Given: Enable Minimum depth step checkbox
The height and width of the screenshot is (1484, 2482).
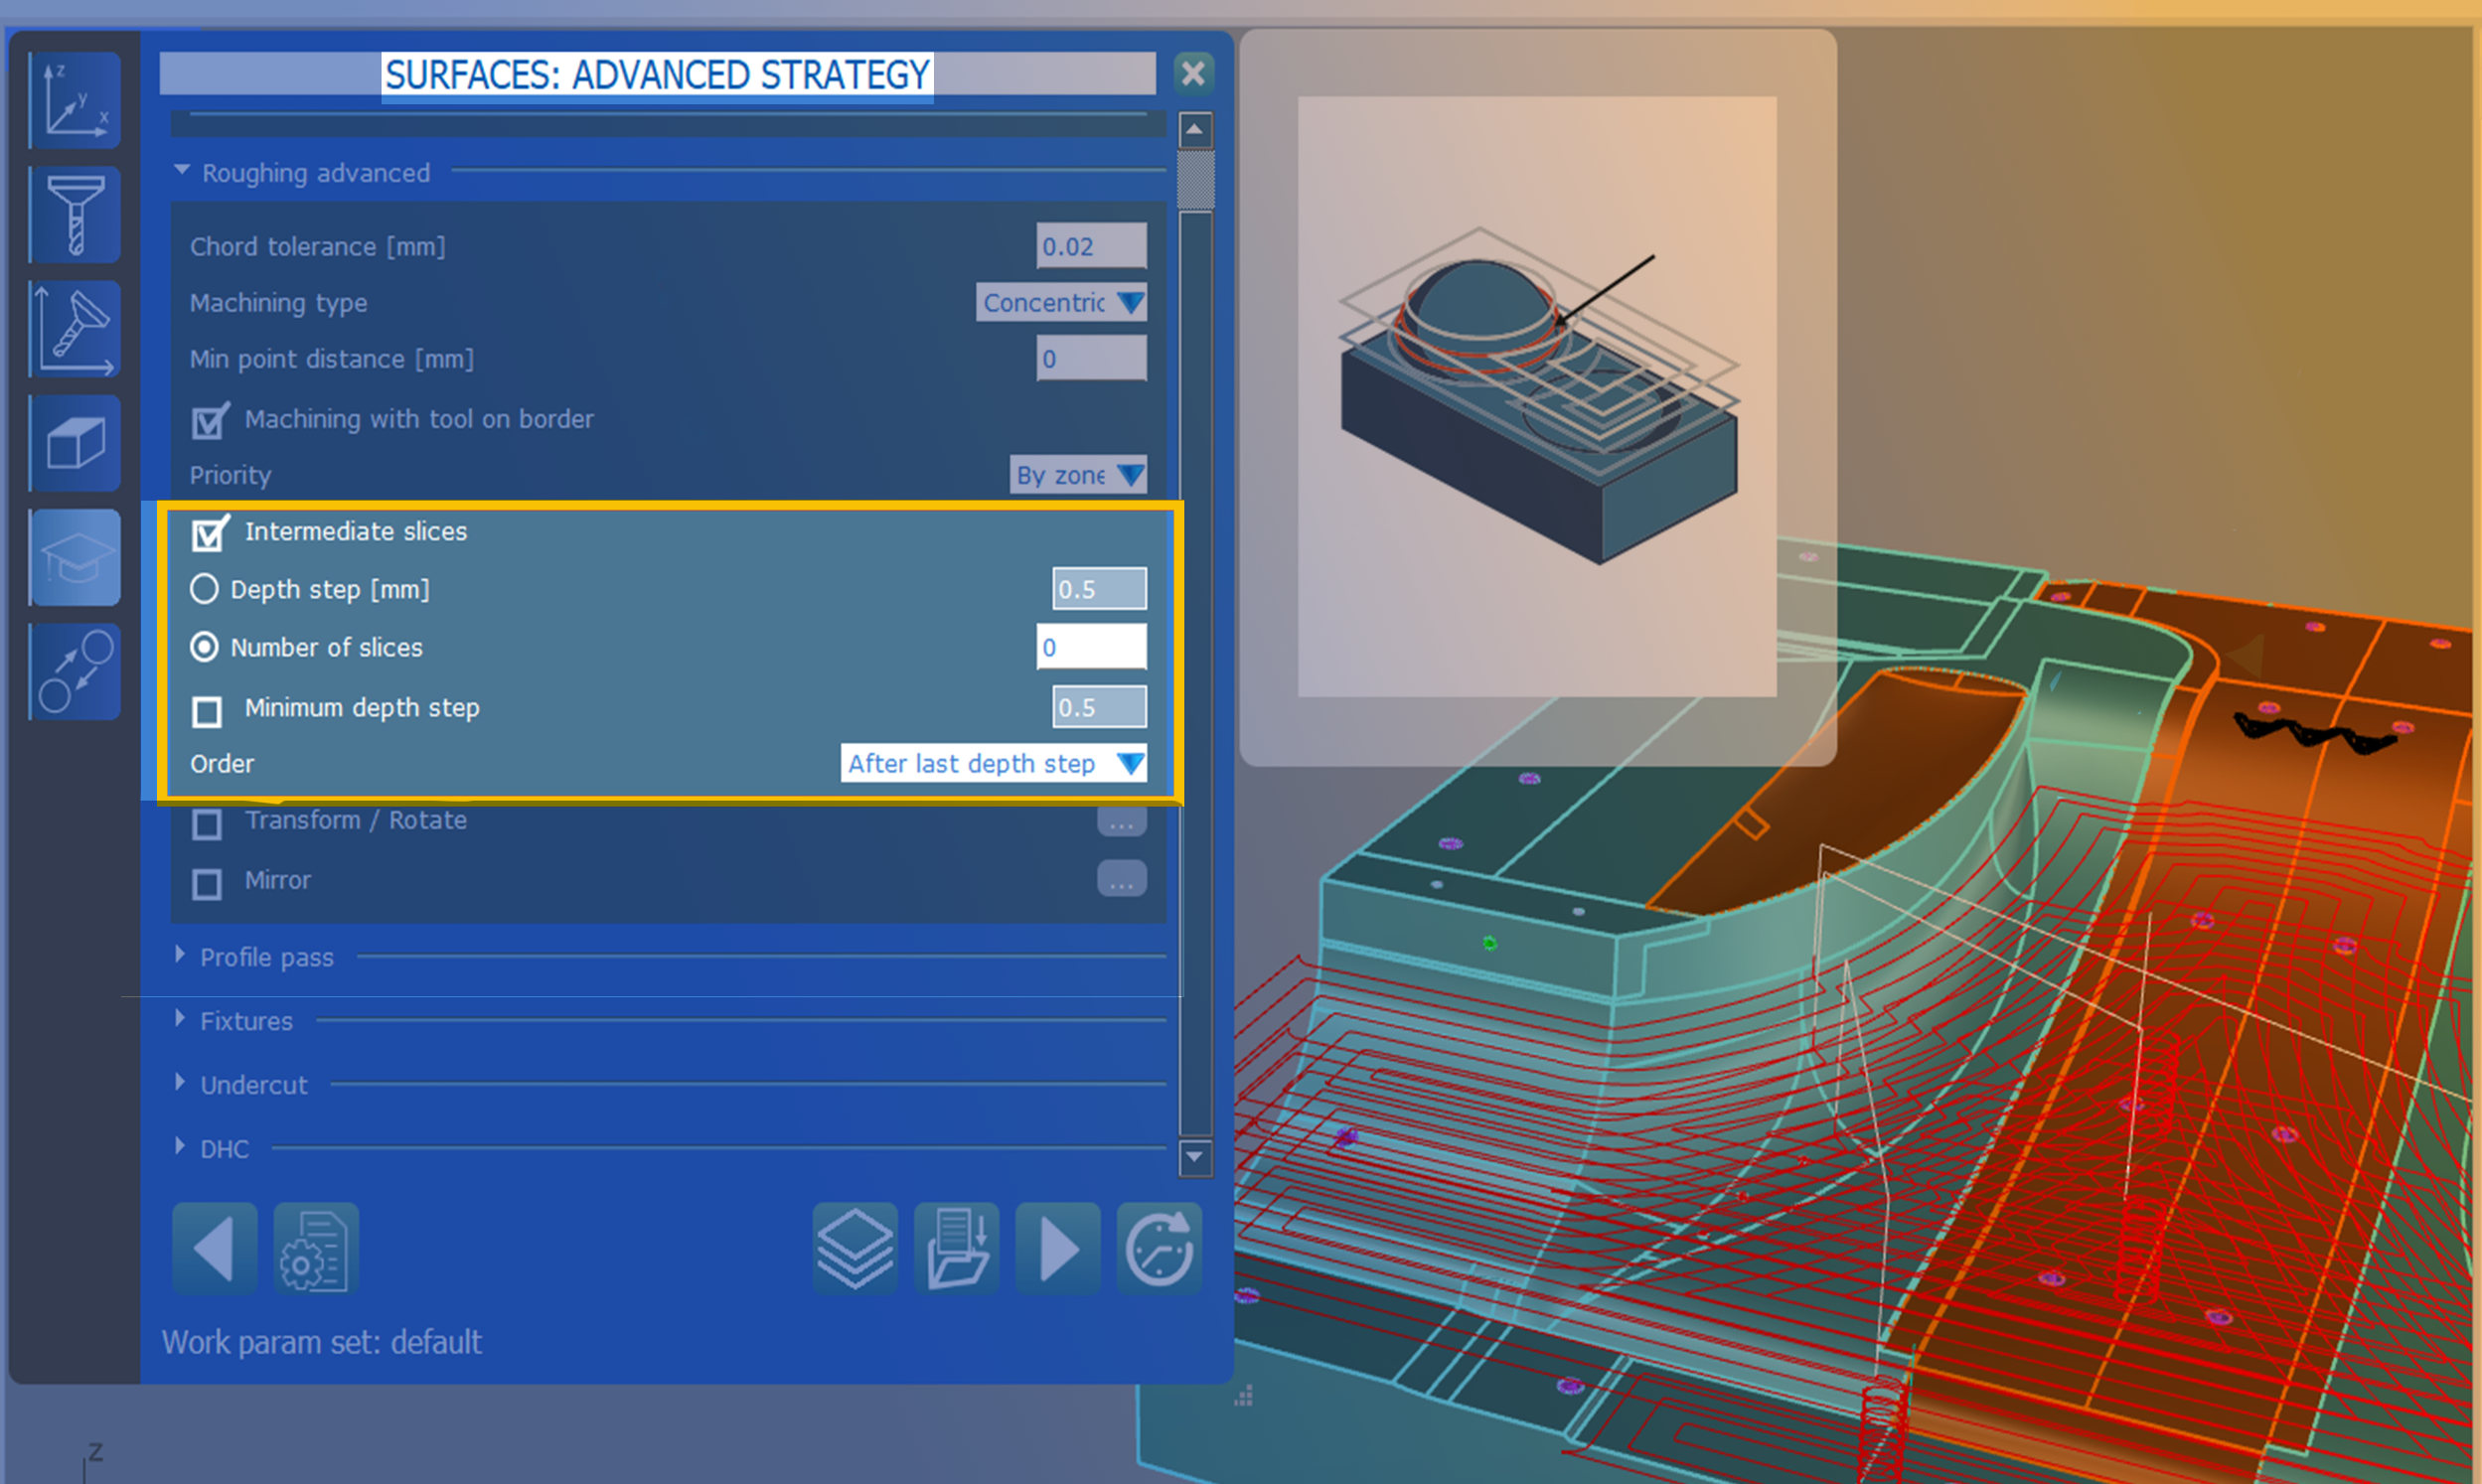Looking at the screenshot, I should pyautogui.click(x=207, y=711).
